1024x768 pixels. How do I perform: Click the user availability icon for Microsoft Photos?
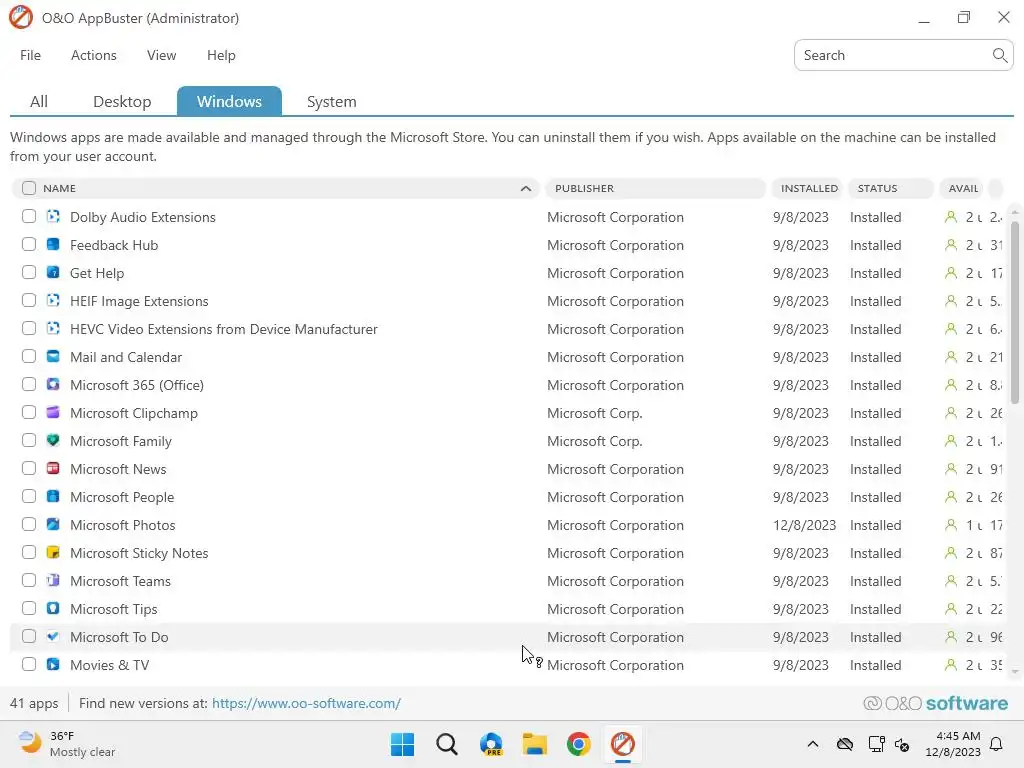pos(951,525)
